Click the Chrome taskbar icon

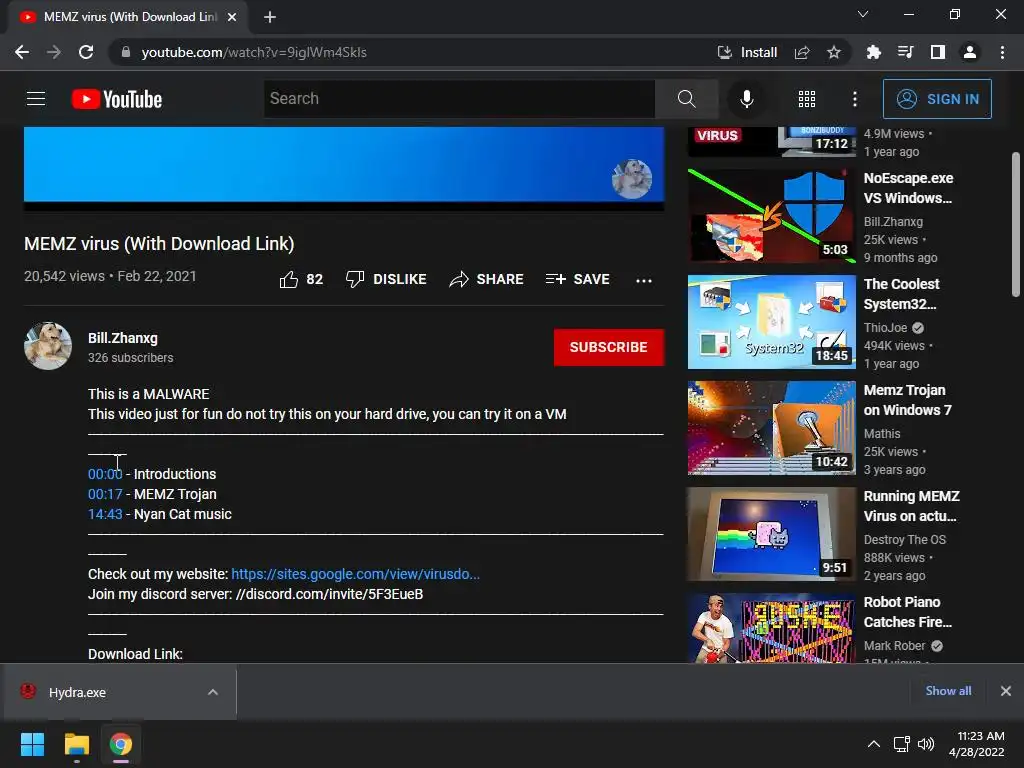tap(121, 744)
